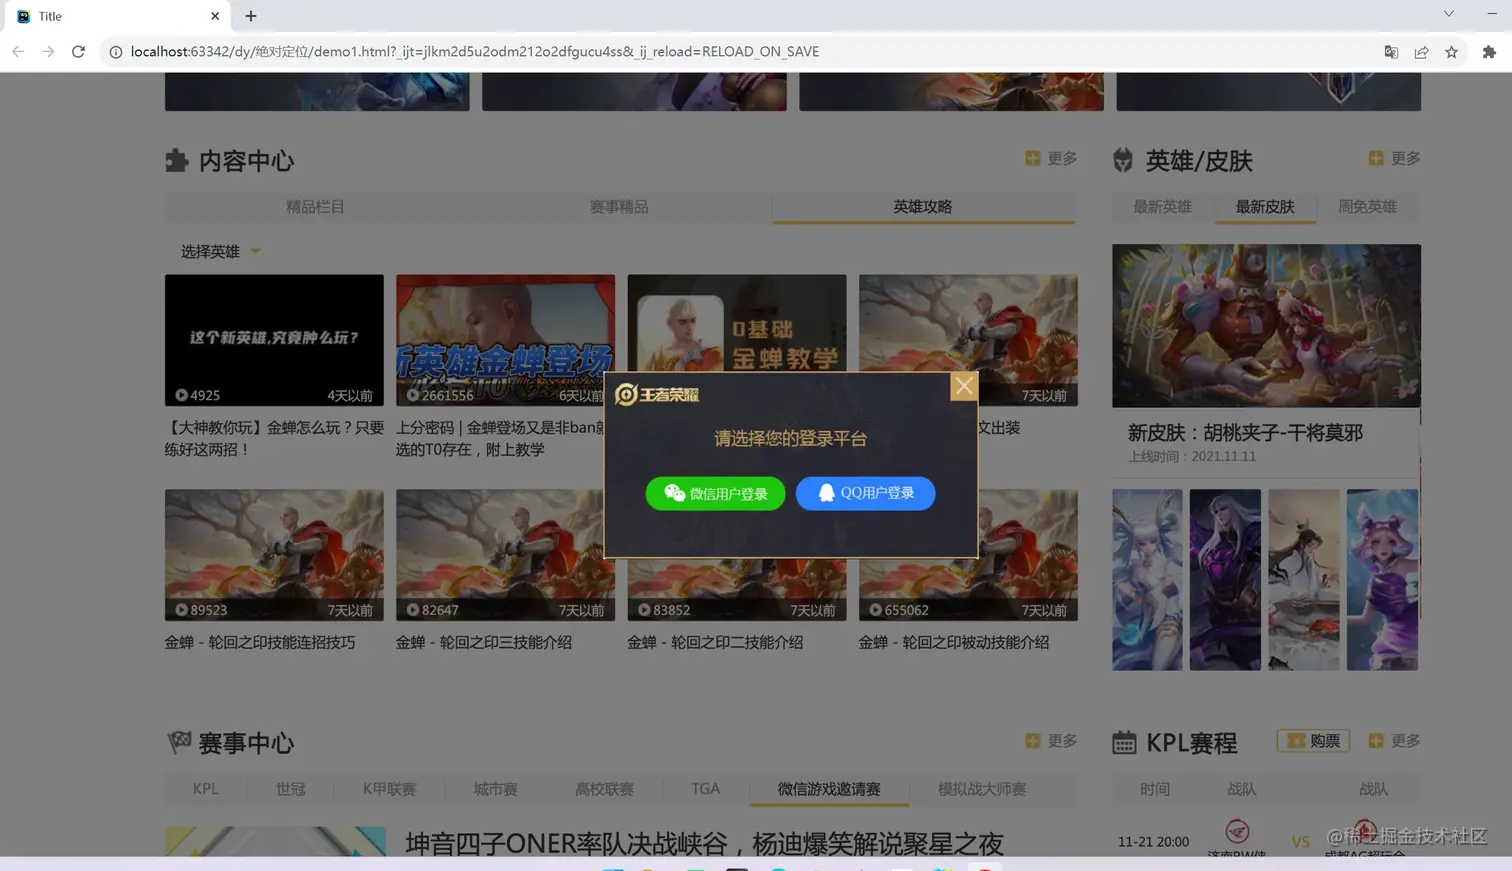Screen dimensions: 1512x871
Task: Select the 城市赛 event tab
Action: [x=496, y=789]
